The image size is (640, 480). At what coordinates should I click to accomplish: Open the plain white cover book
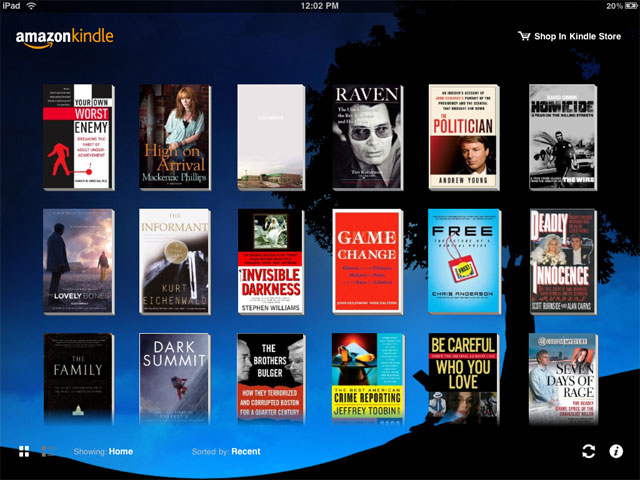click(x=271, y=137)
